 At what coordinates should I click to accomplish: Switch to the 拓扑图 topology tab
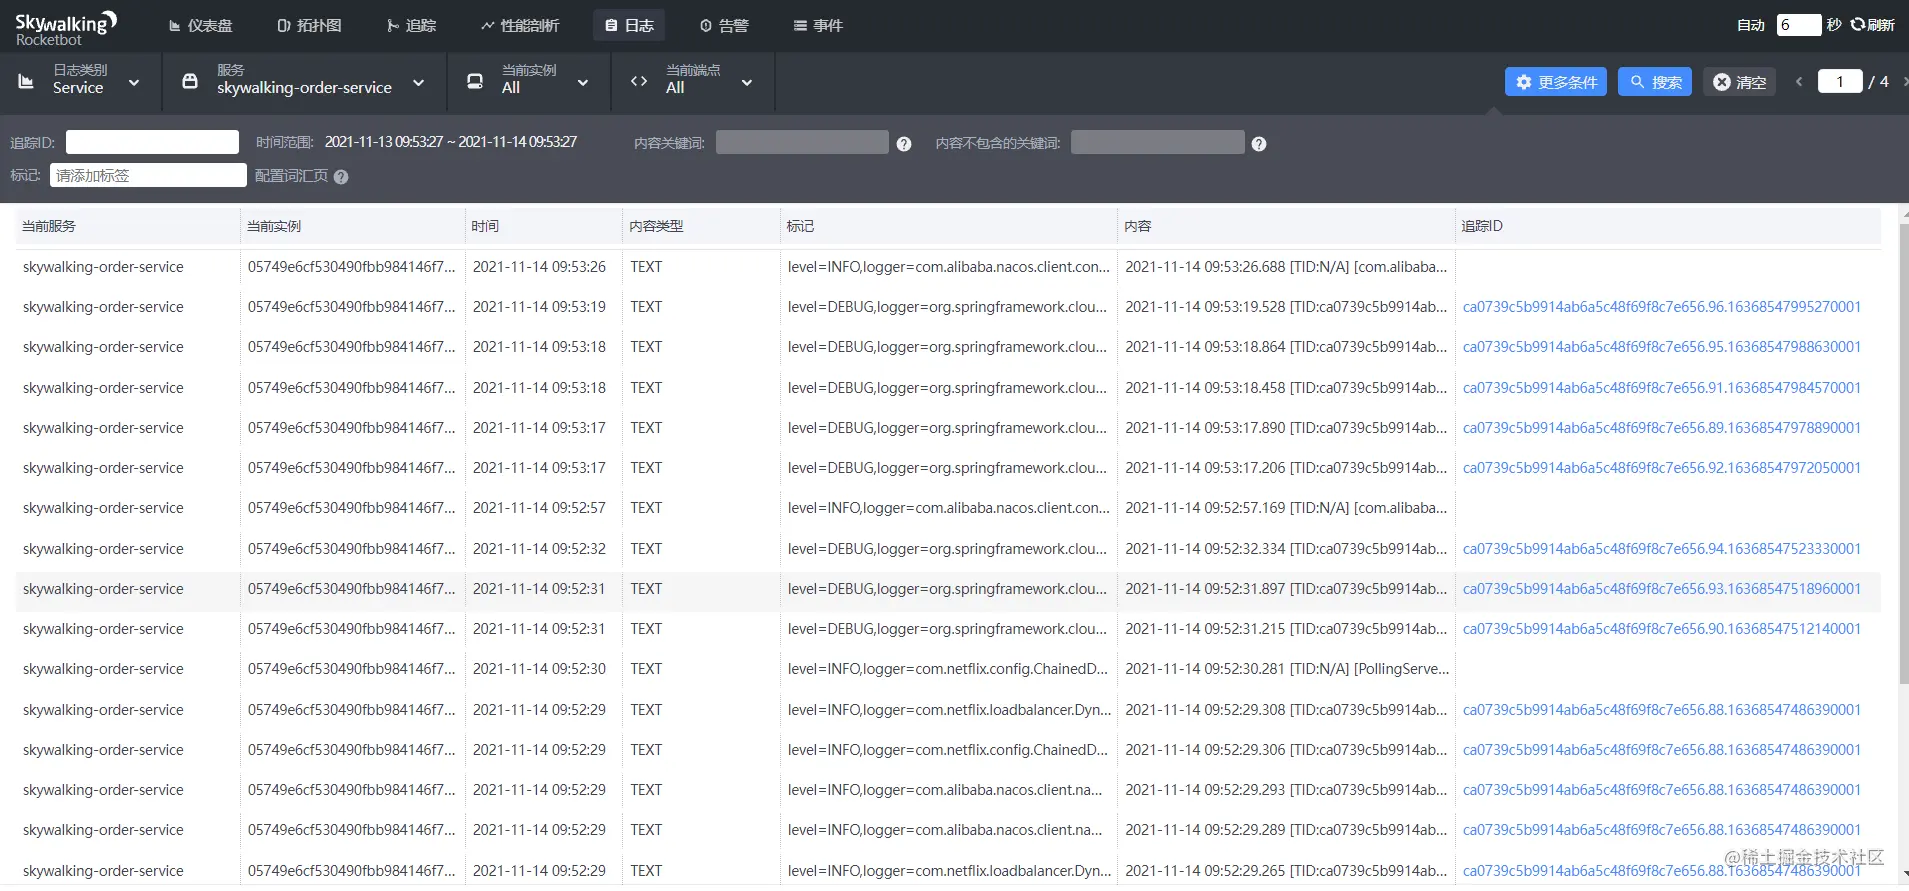pyautogui.click(x=309, y=25)
